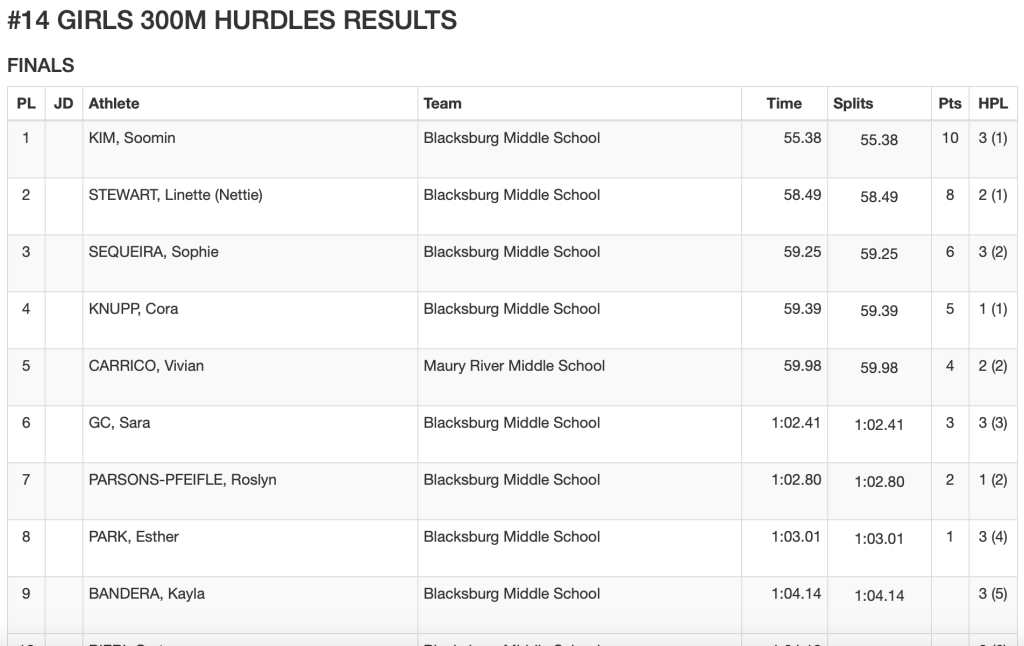The image size is (1024, 646).
Task: Click PARK, Esther in the table
Action: pos(134,537)
